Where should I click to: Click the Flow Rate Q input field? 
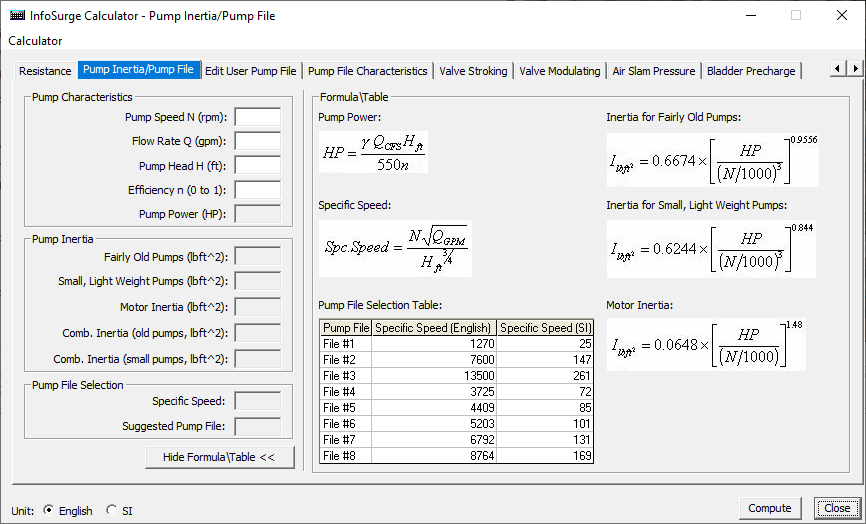coord(258,141)
